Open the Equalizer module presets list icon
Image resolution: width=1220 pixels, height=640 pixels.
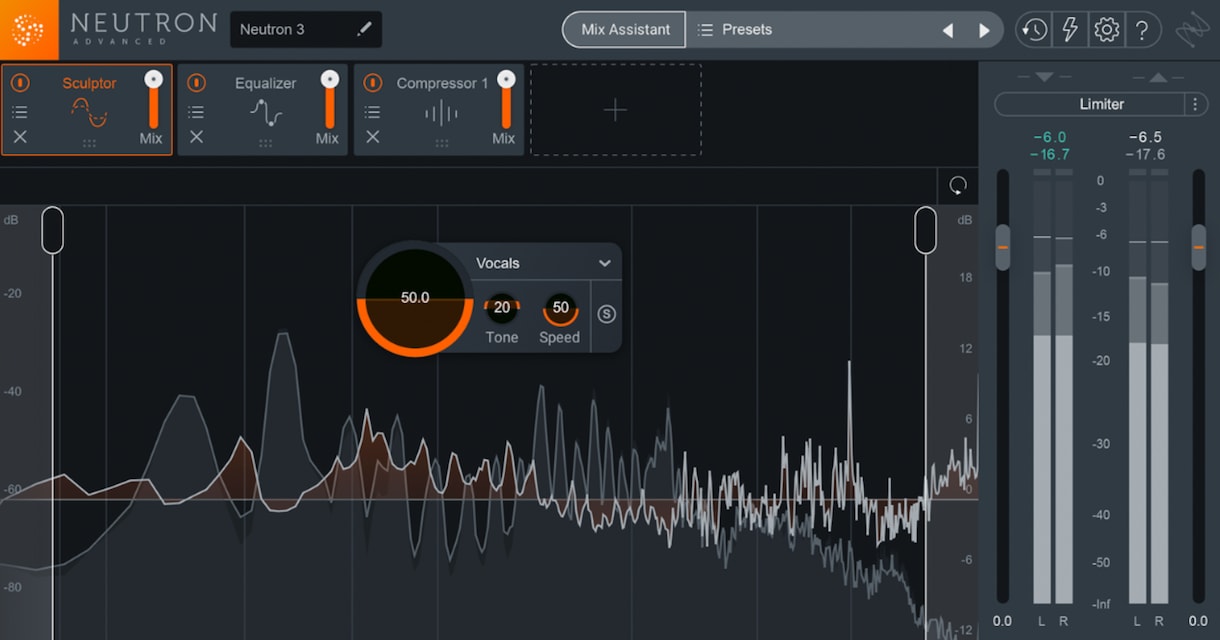pyautogui.click(x=196, y=112)
